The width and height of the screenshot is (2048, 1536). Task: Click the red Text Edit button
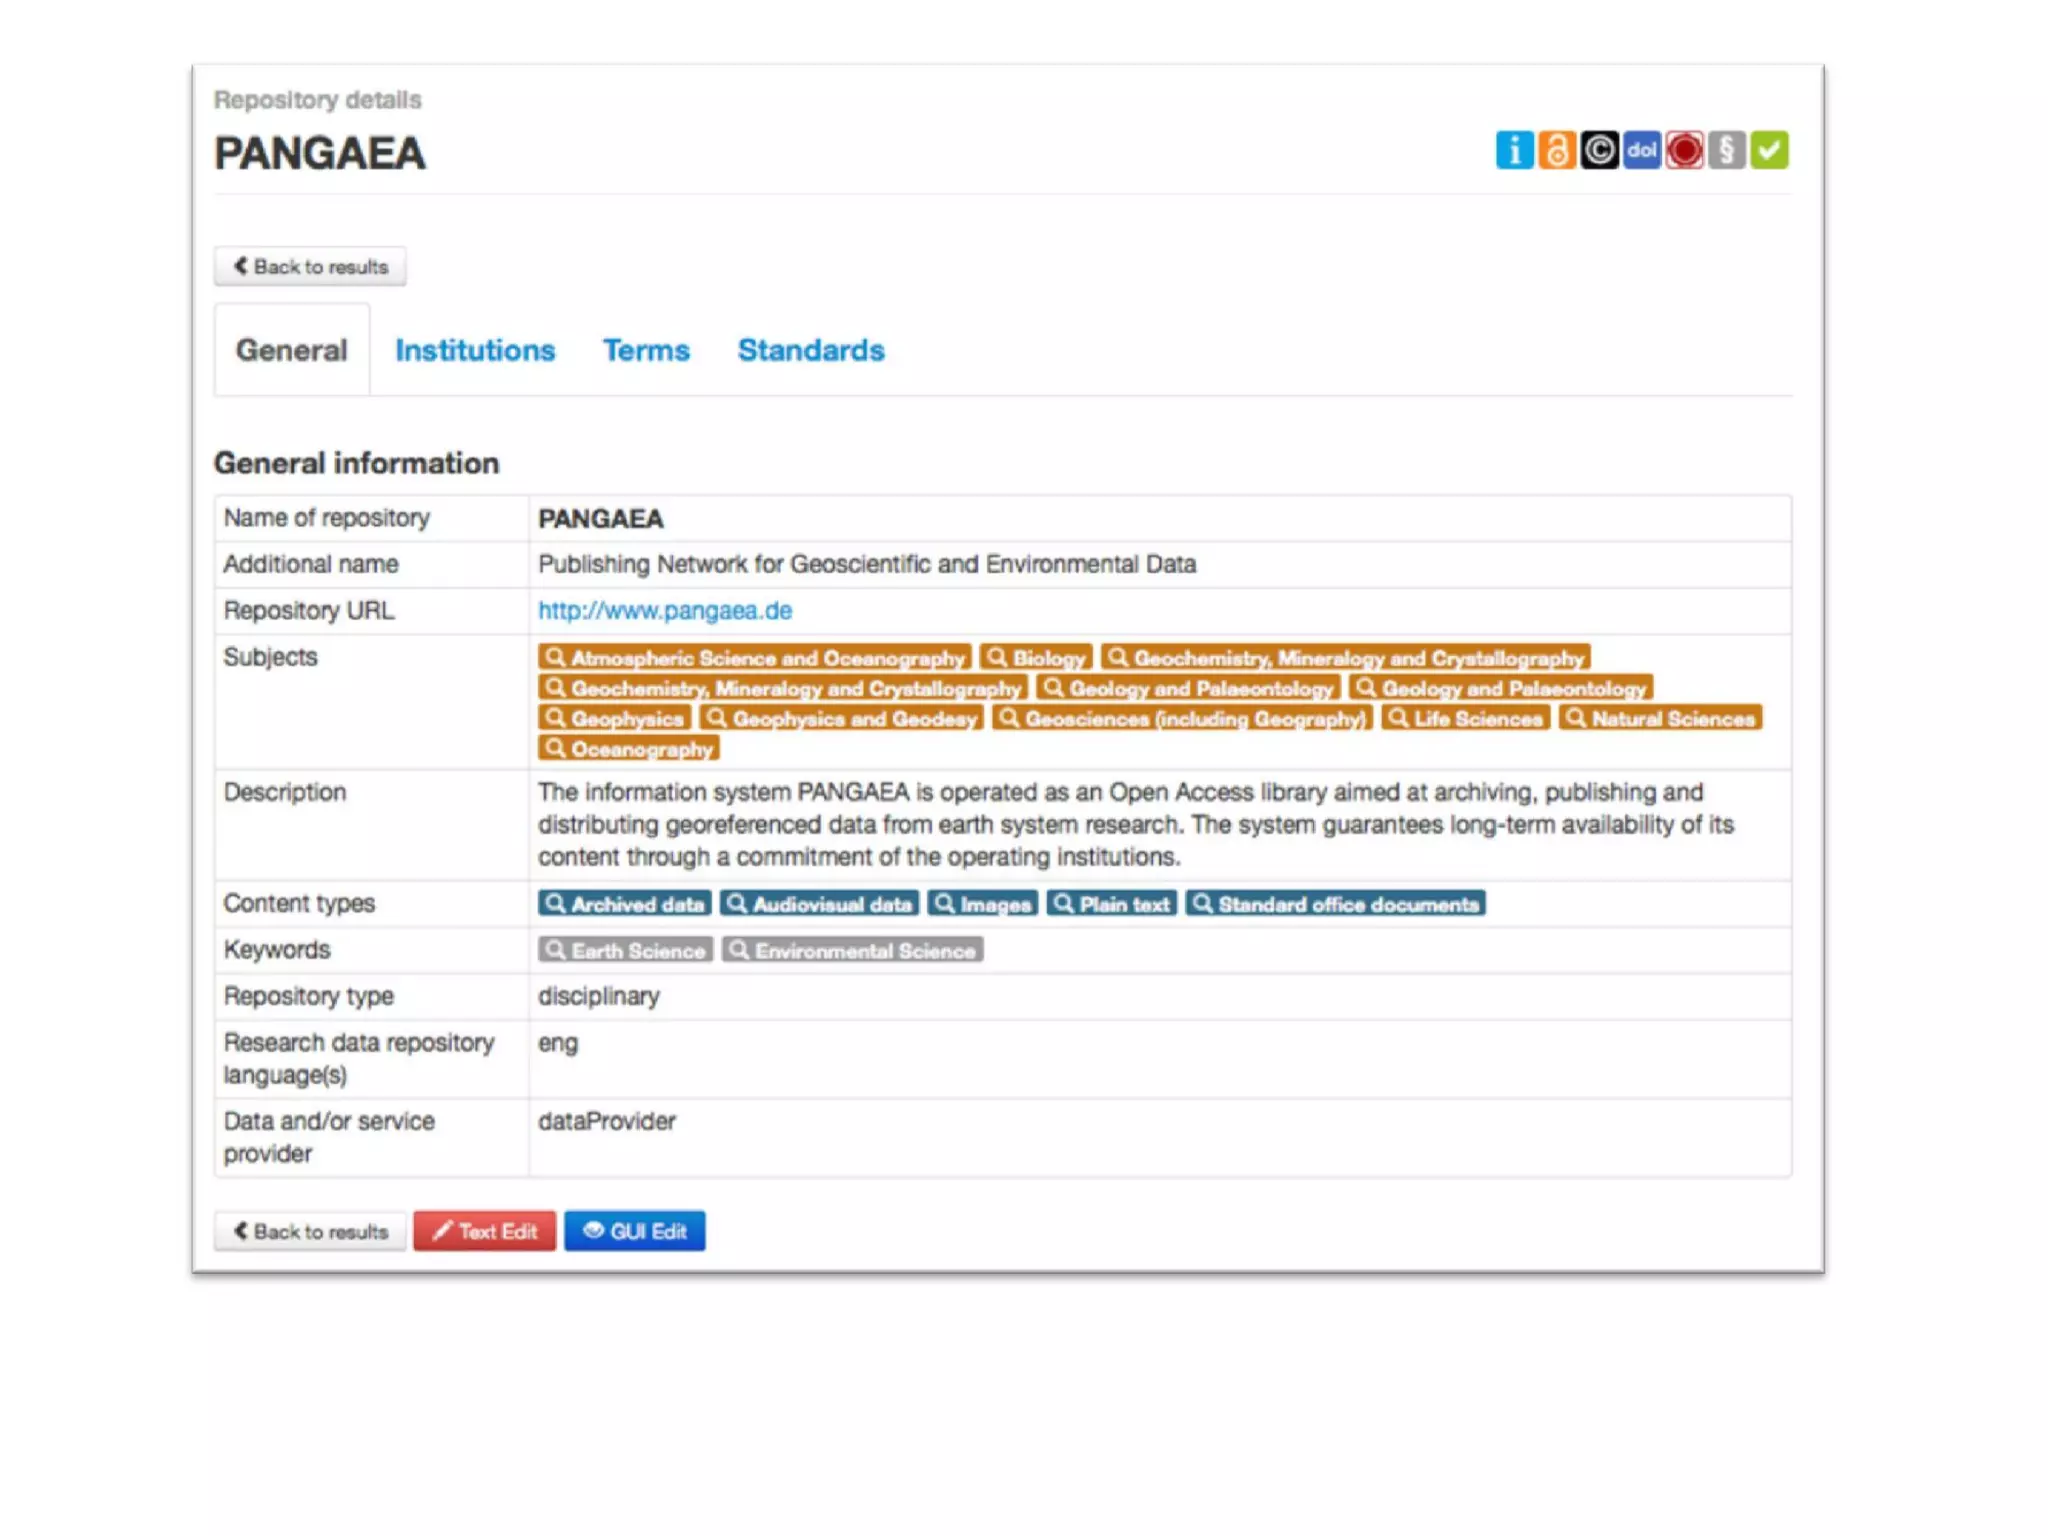click(x=485, y=1231)
